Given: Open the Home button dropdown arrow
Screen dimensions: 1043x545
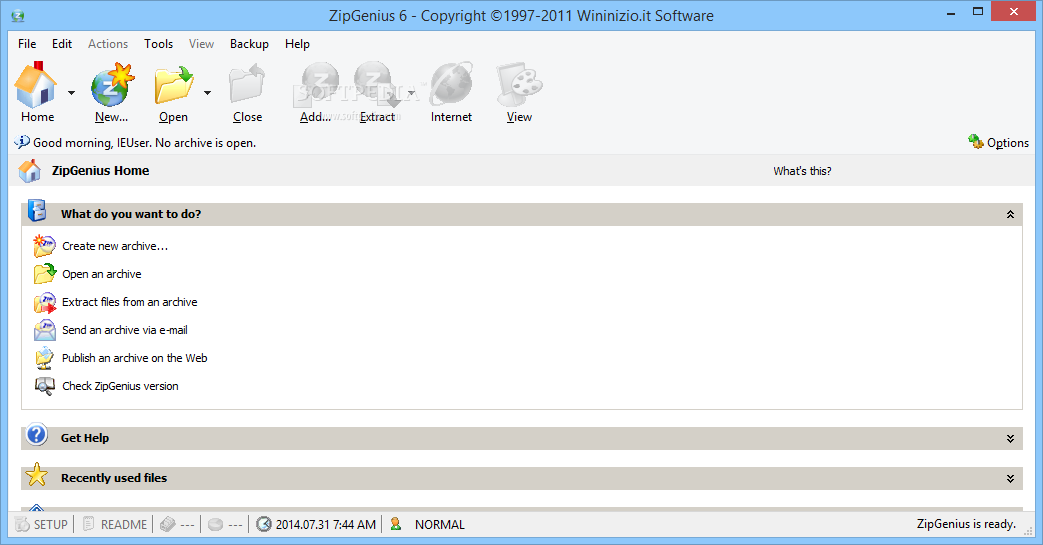Looking at the screenshot, I should coord(71,93).
